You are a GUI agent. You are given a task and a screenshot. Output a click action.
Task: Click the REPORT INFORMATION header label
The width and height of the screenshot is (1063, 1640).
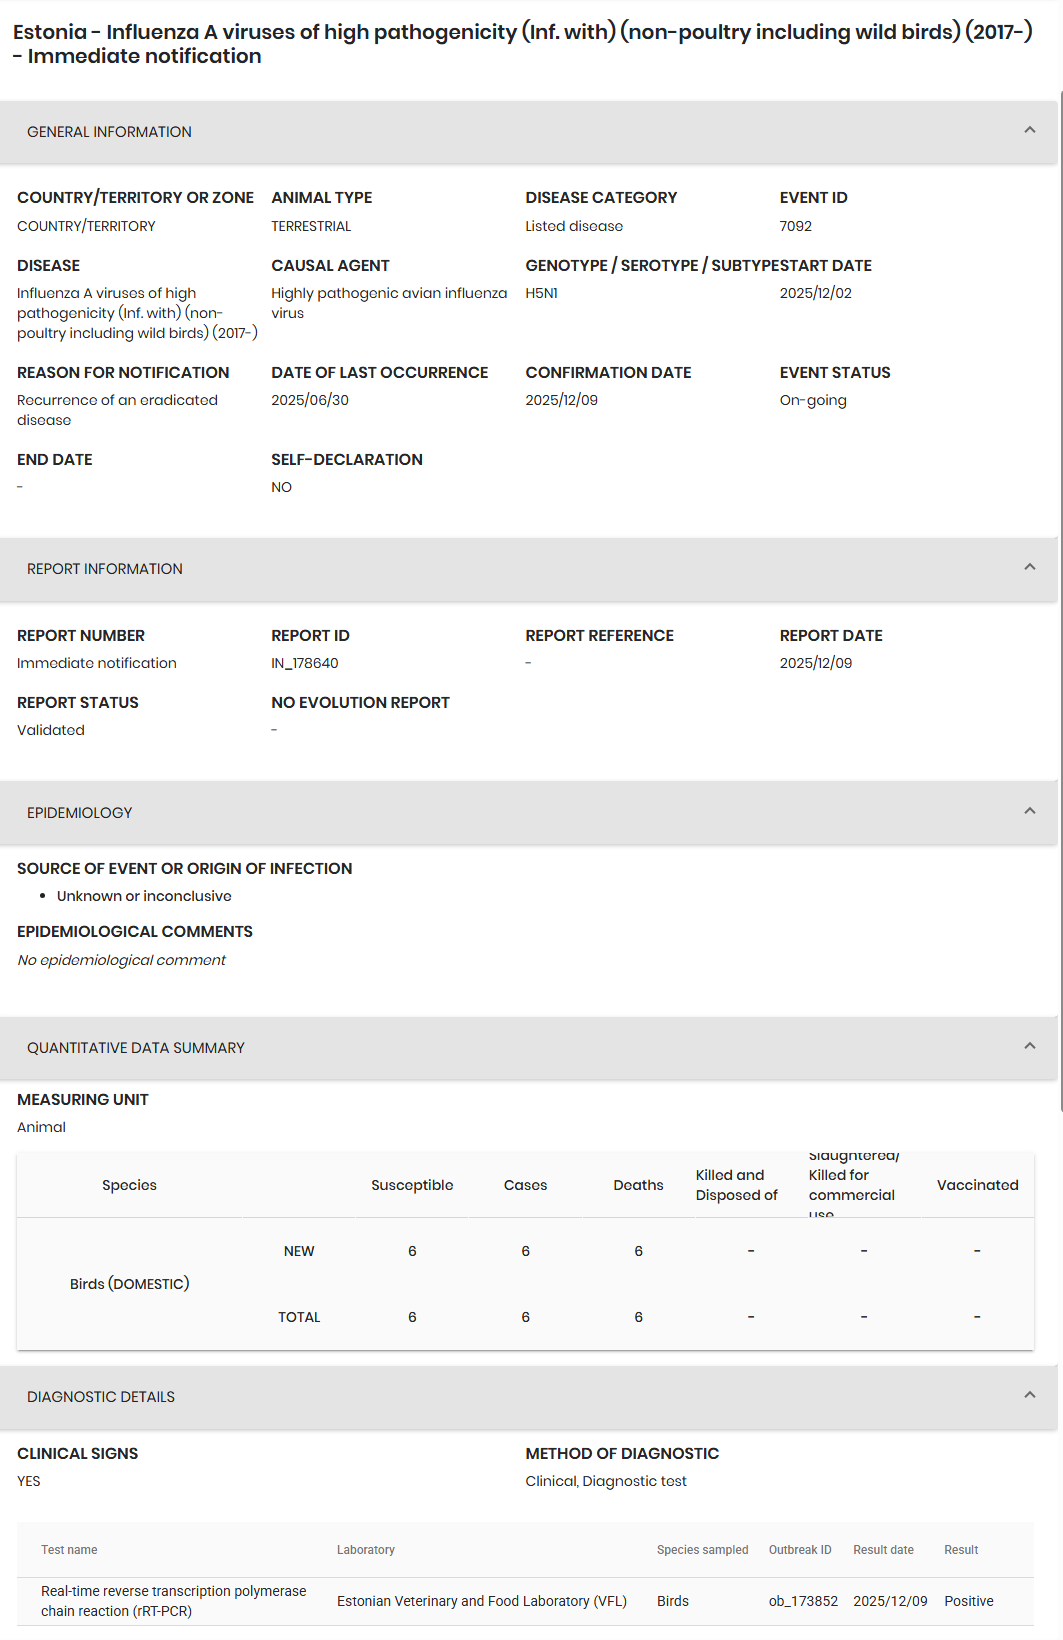105,569
